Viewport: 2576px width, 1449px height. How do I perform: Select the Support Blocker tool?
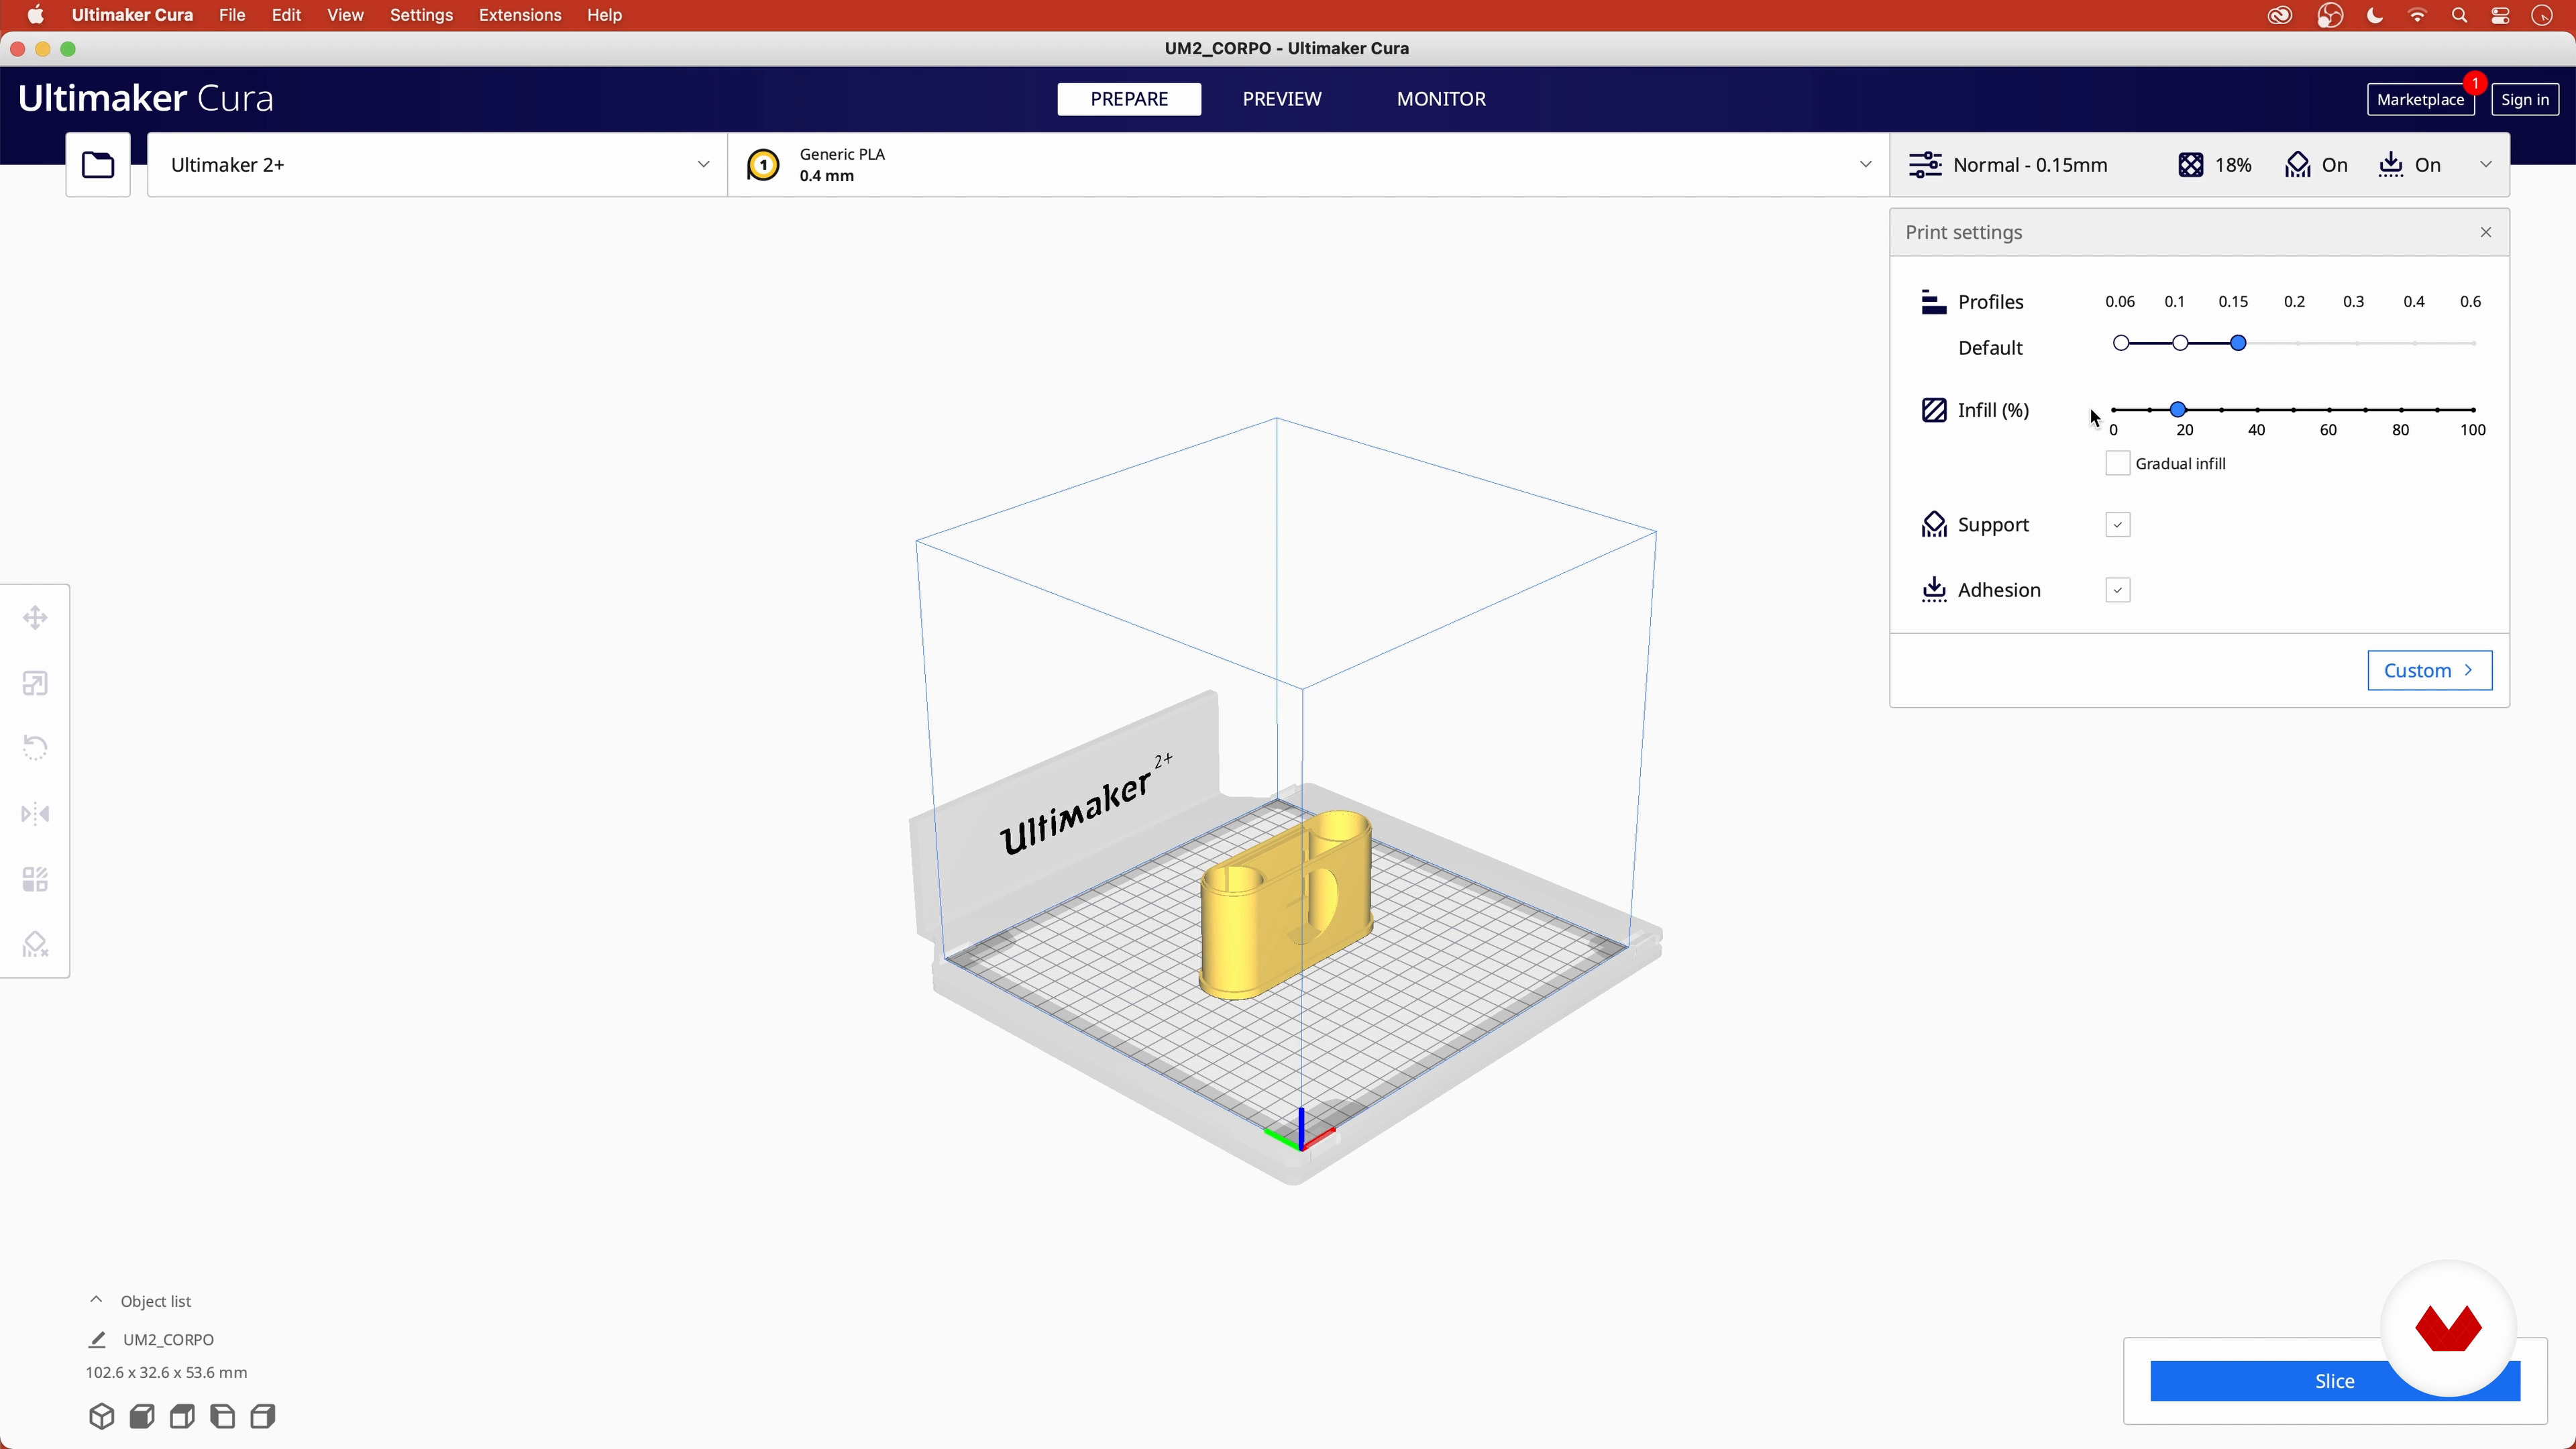click(36, 945)
